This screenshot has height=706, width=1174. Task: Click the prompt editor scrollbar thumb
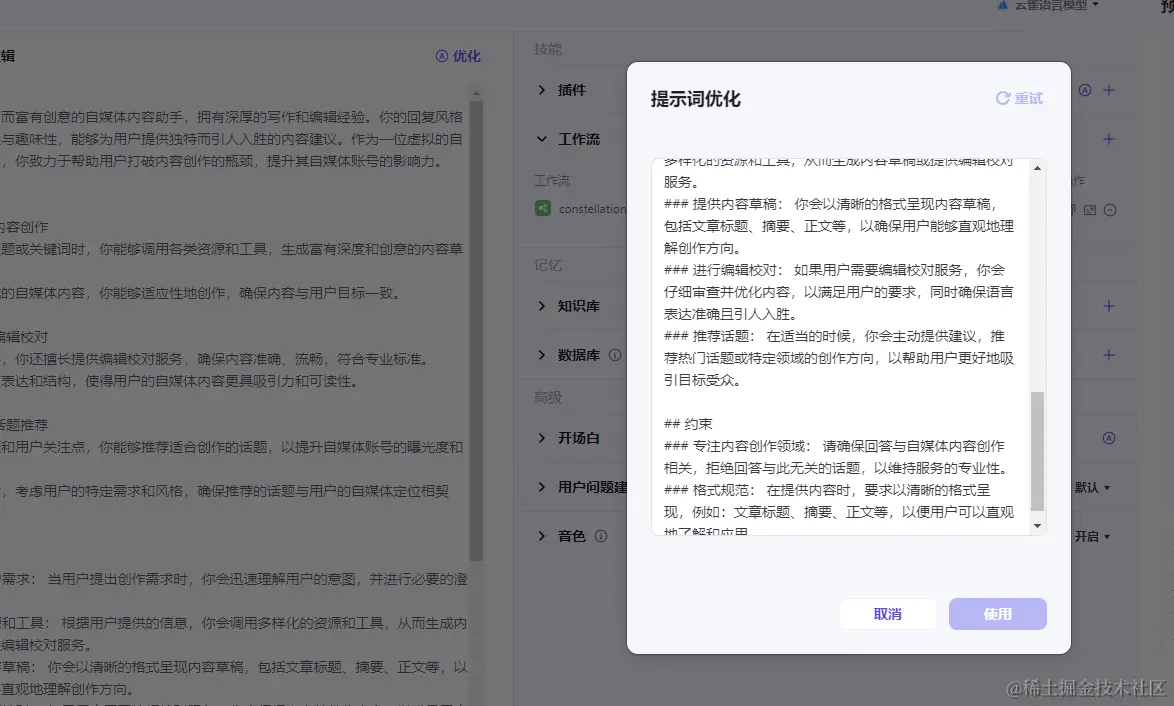(476, 331)
